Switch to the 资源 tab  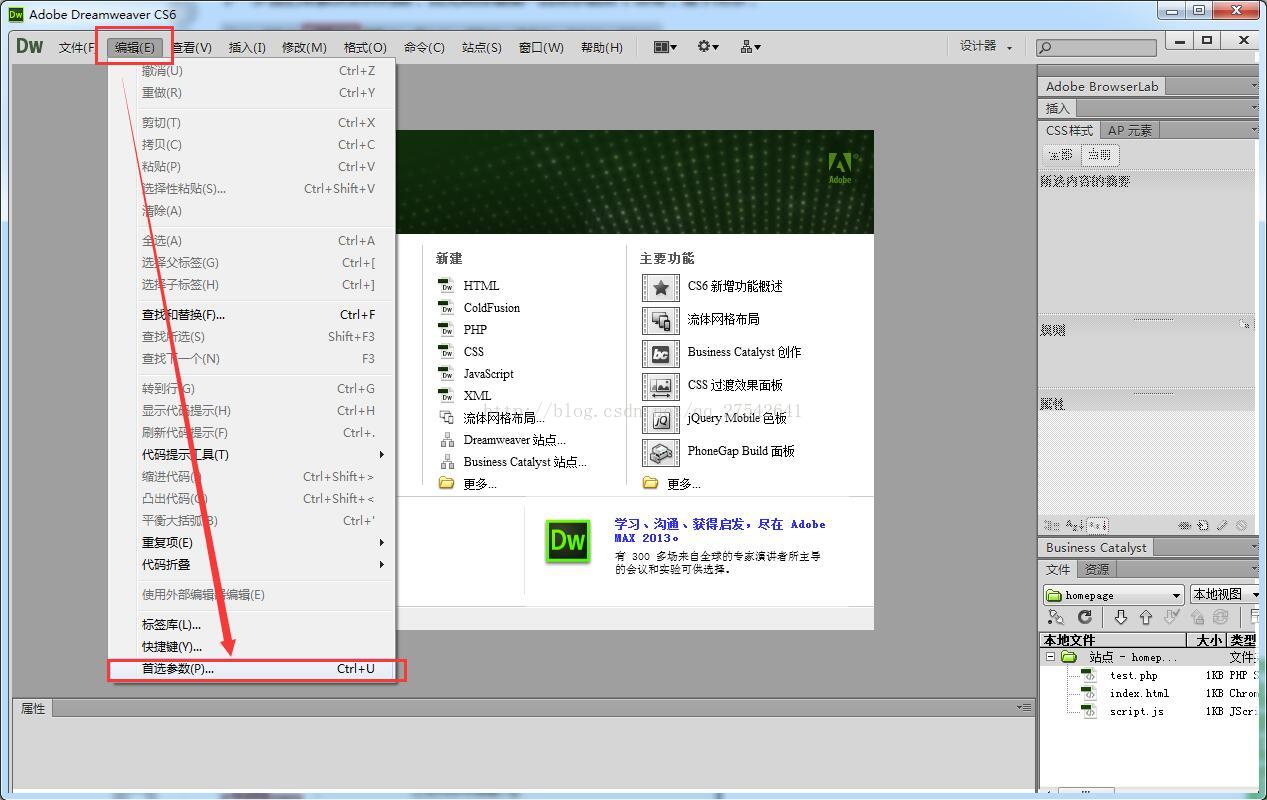pos(1097,569)
